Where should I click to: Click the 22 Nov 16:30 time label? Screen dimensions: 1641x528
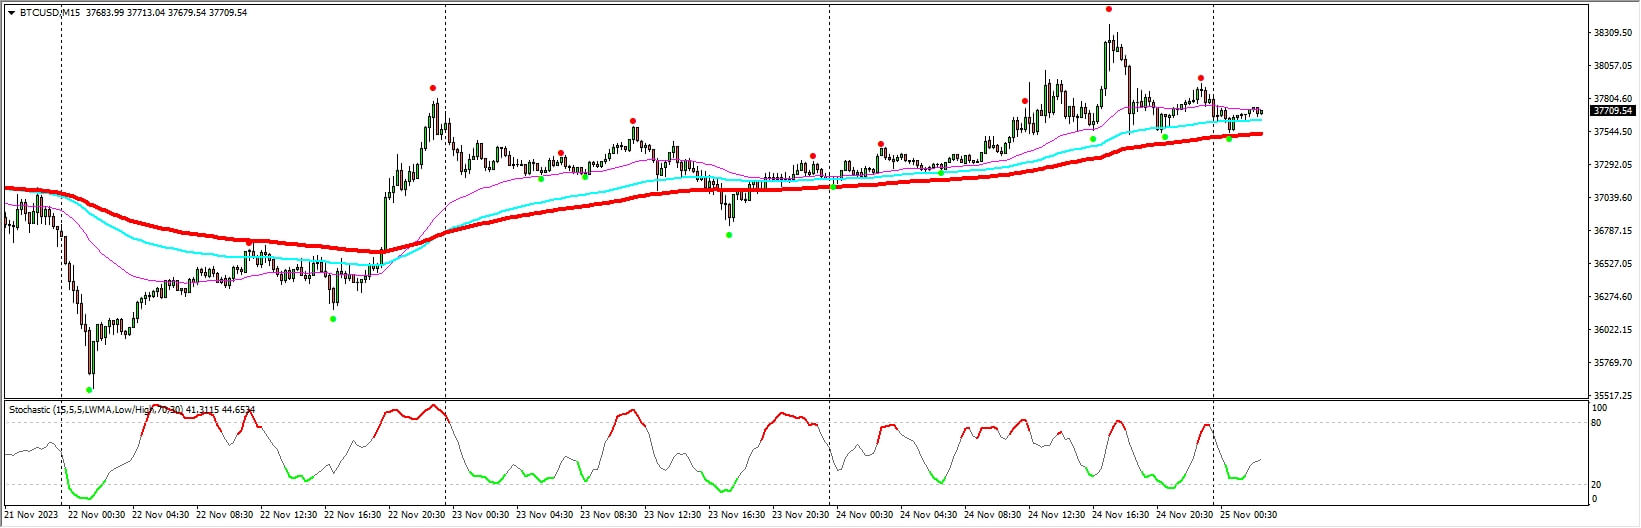(x=352, y=516)
